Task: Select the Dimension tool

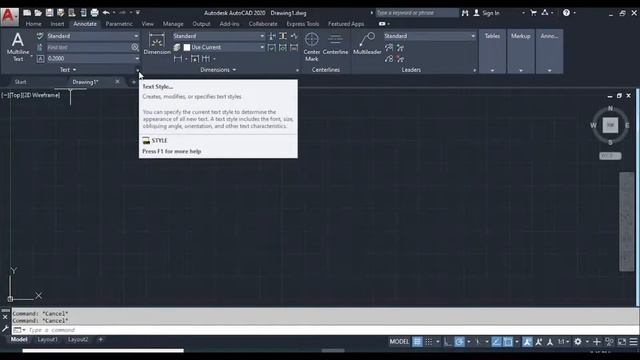Action: 157,44
